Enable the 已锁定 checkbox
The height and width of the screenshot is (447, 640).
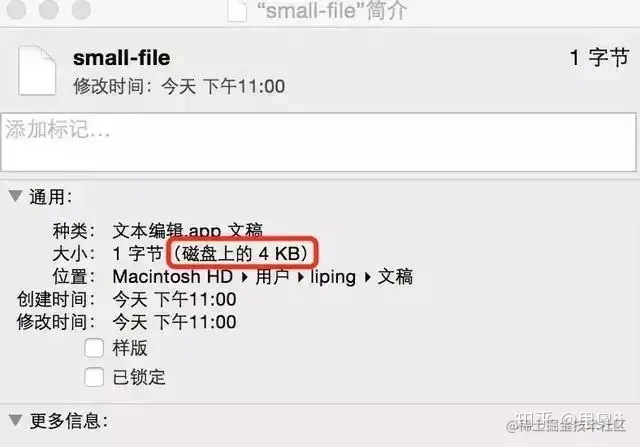click(94, 377)
